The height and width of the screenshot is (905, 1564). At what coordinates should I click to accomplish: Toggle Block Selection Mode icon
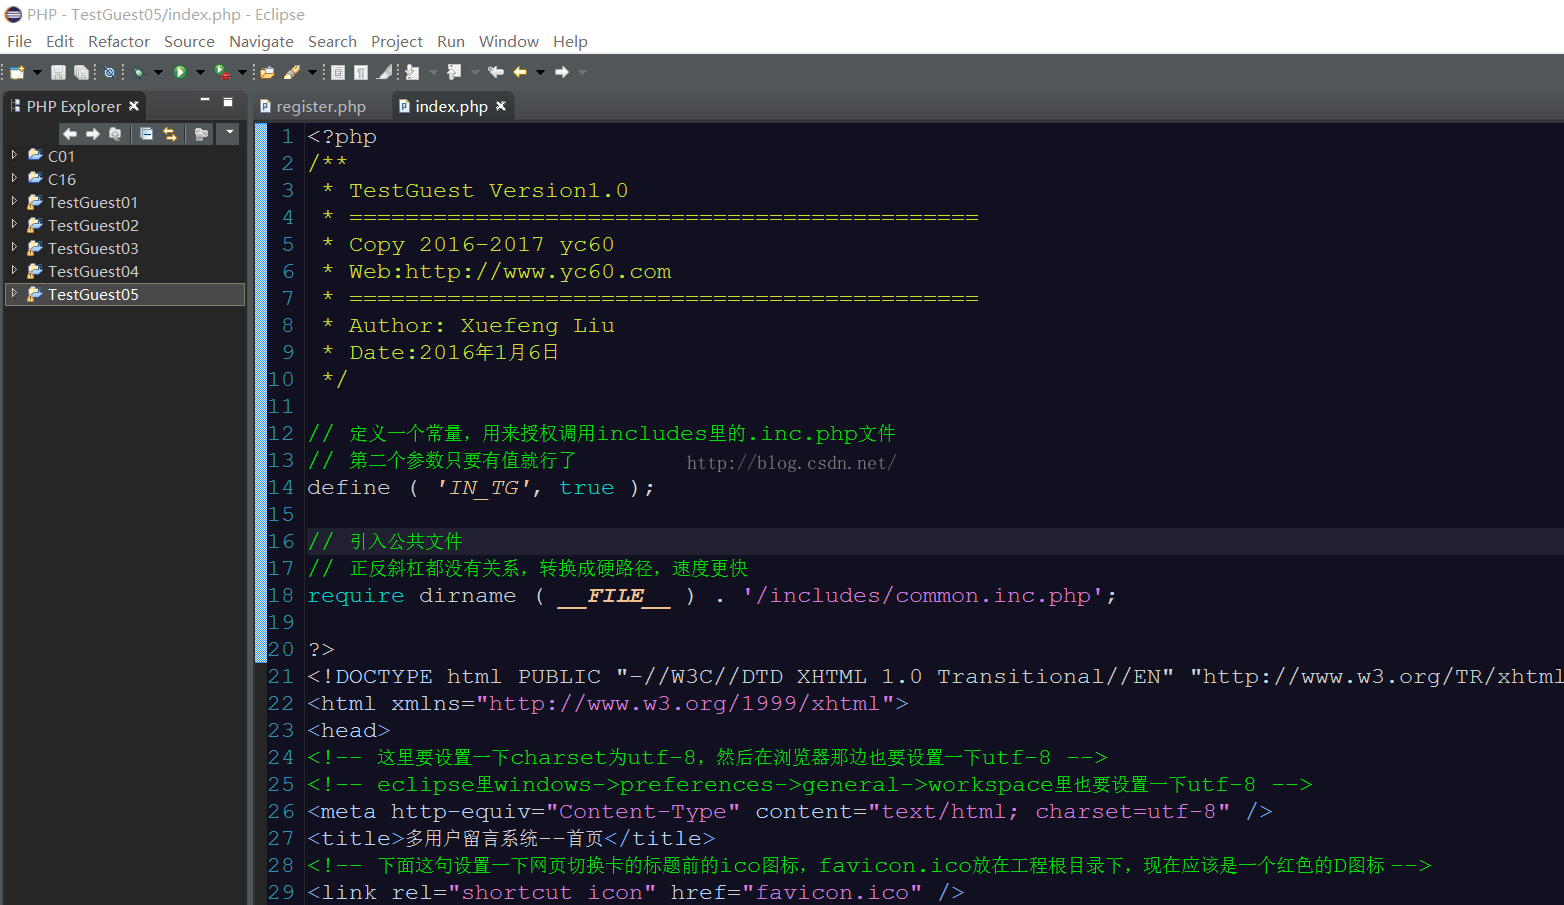point(338,72)
